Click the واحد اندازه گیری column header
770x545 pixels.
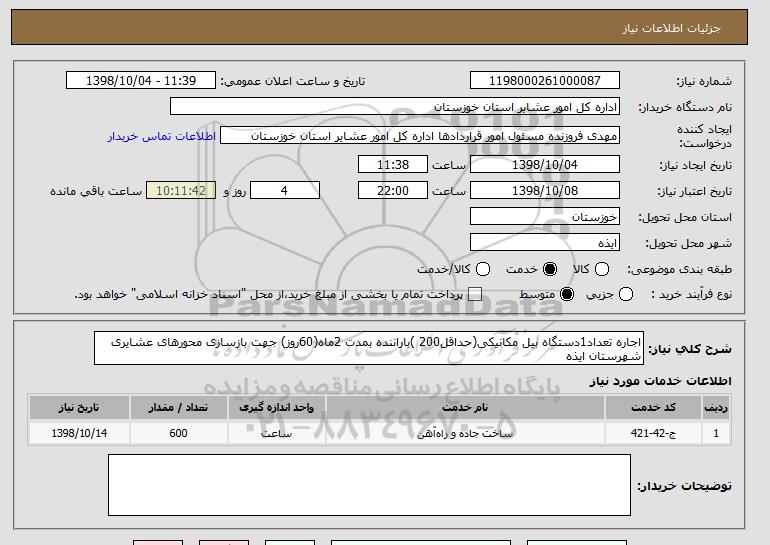[x=276, y=408]
